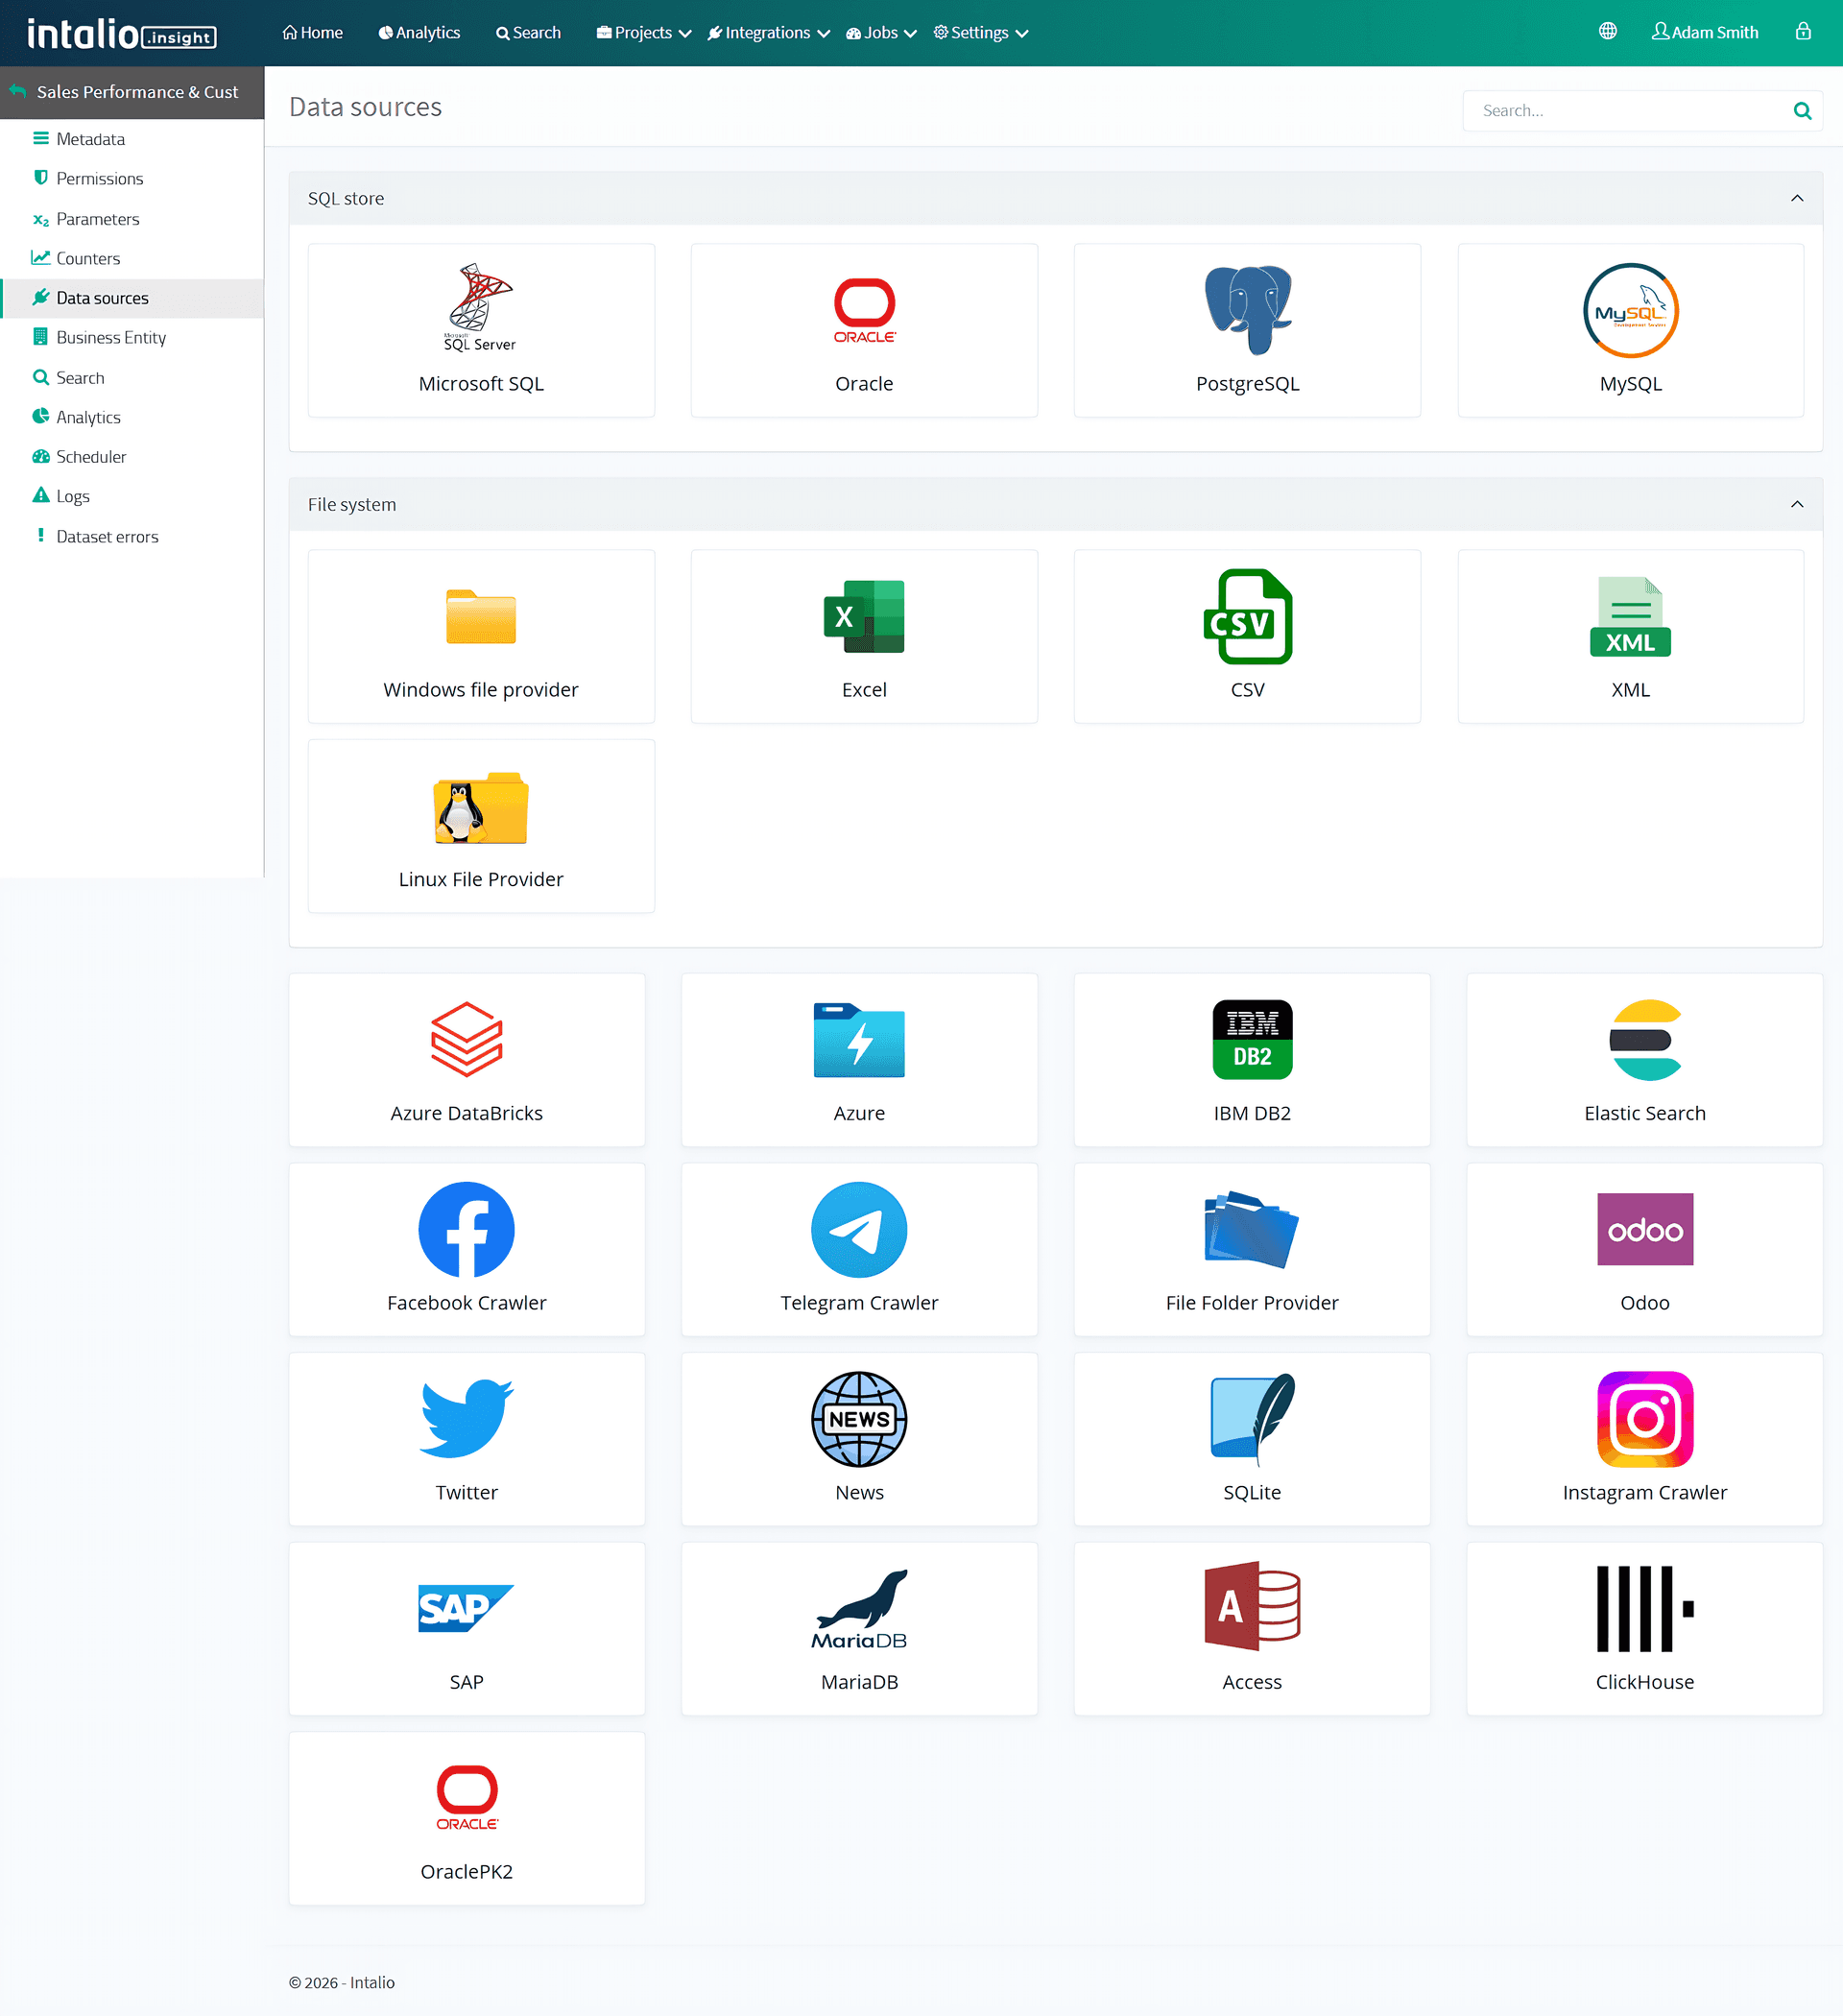Select Data sources in sidebar
The image size is (1843, 2016).
[132, 298]
